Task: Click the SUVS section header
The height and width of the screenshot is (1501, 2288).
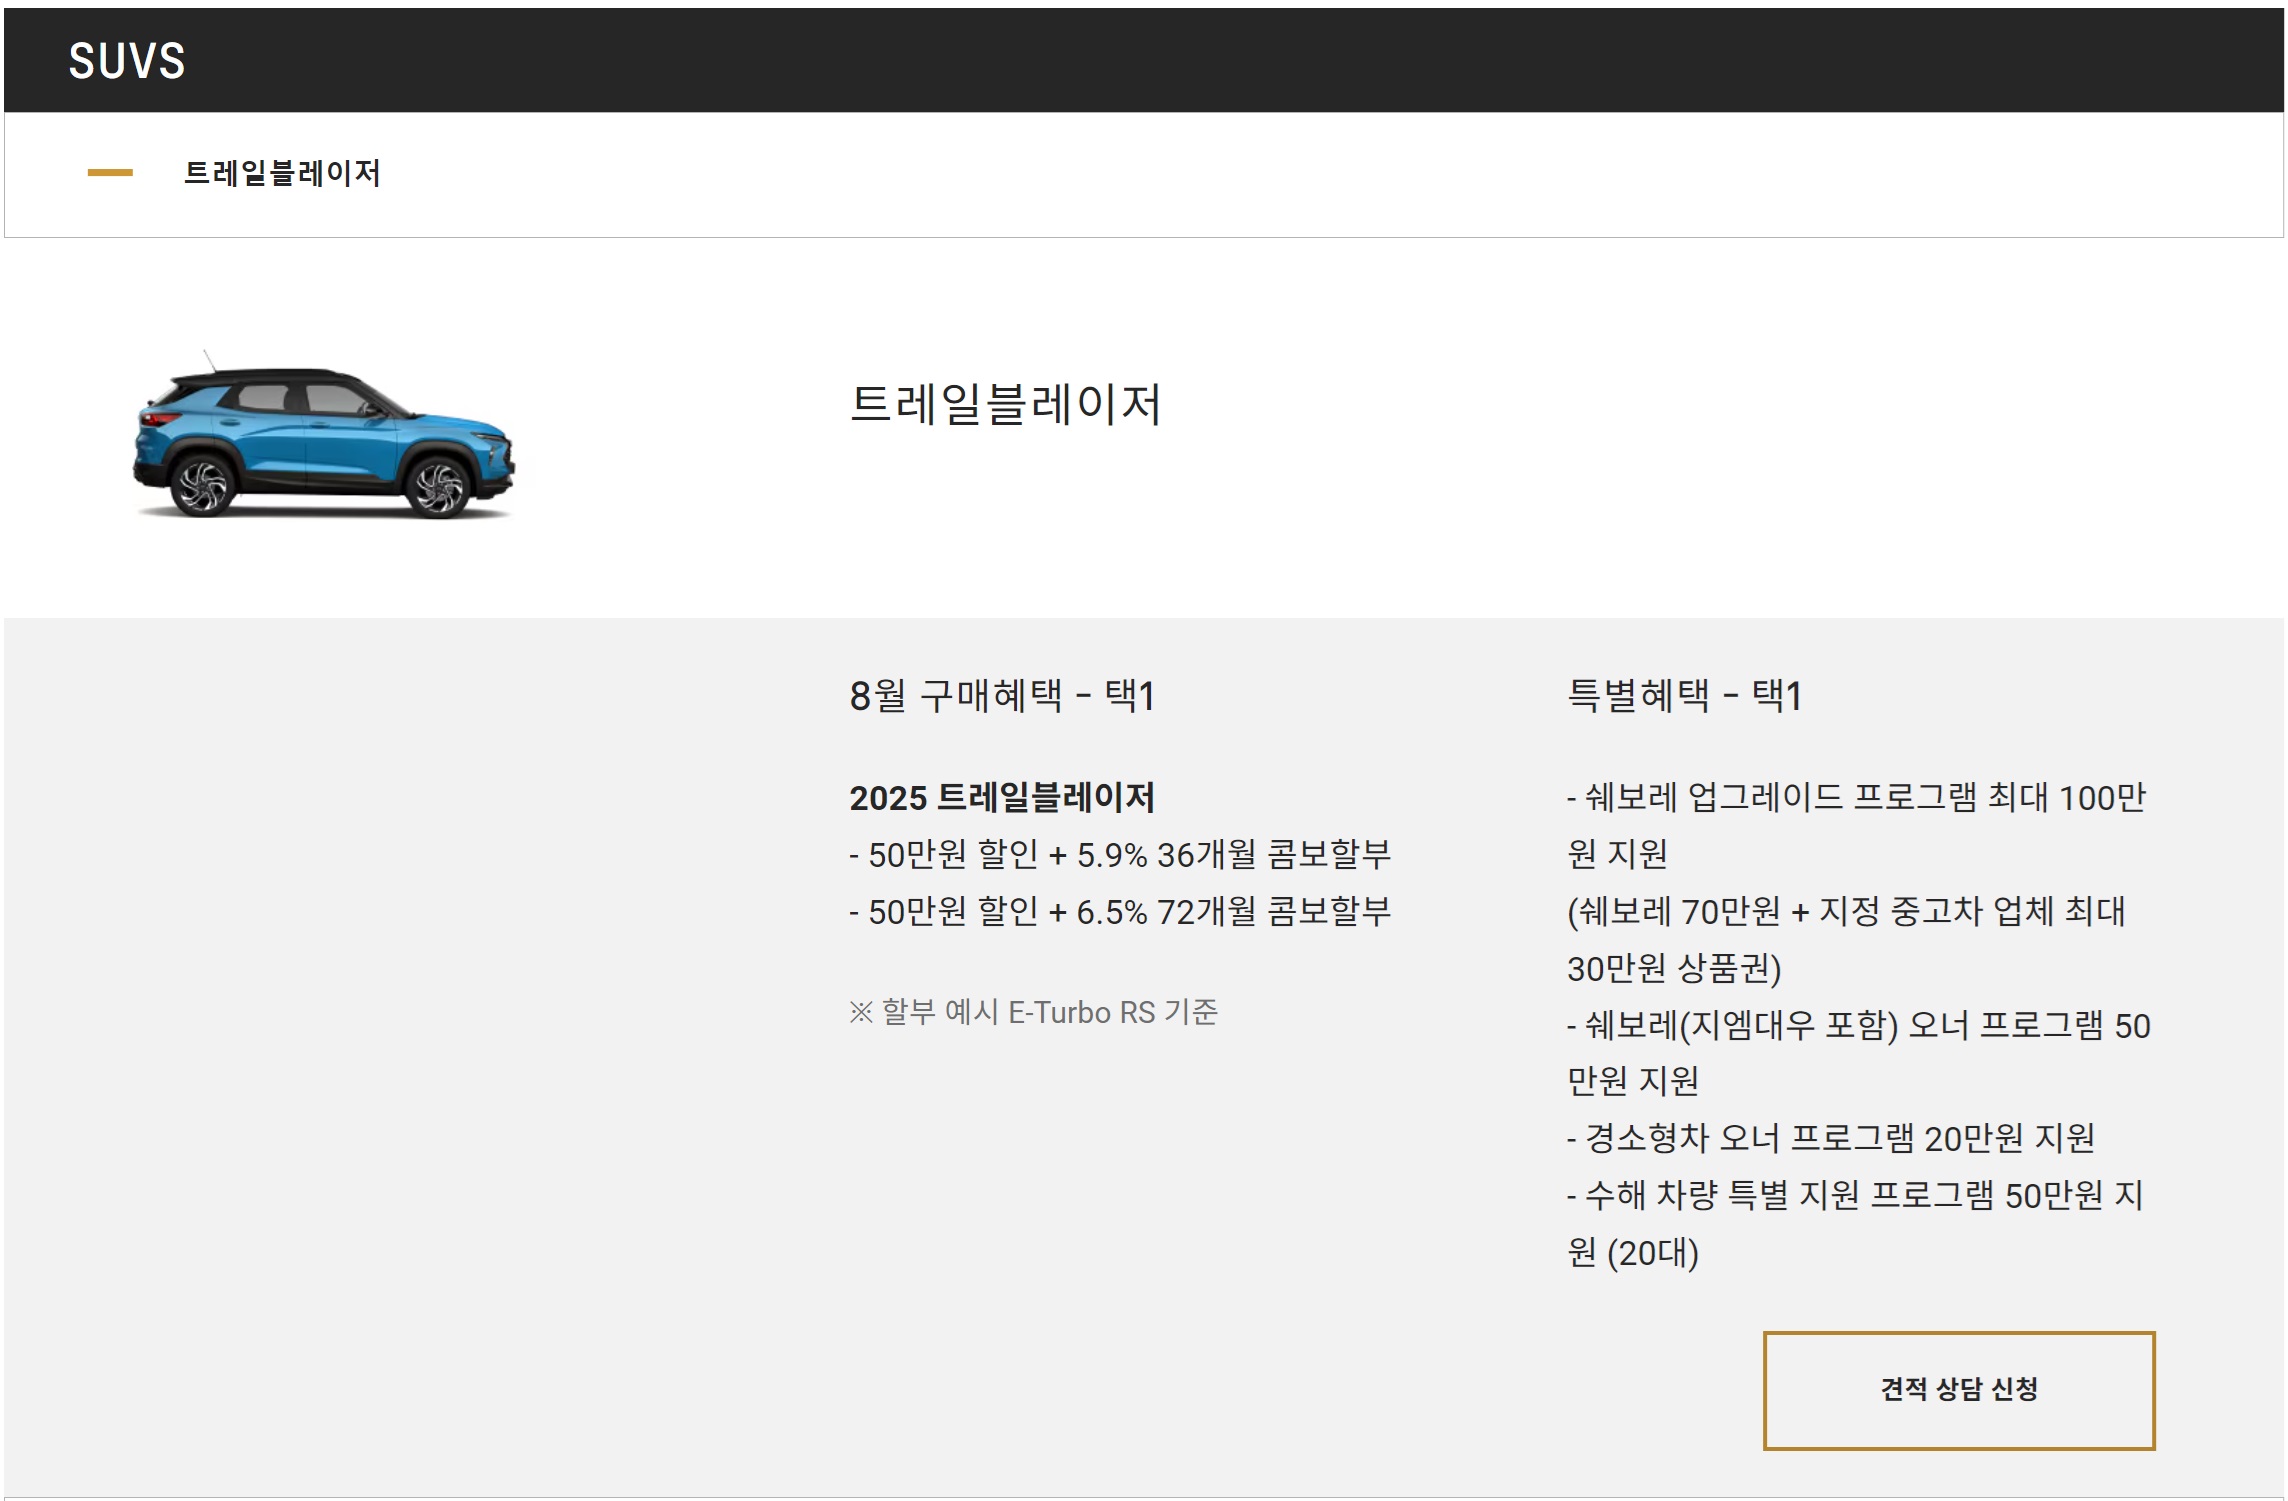Action: pos(127,61)
